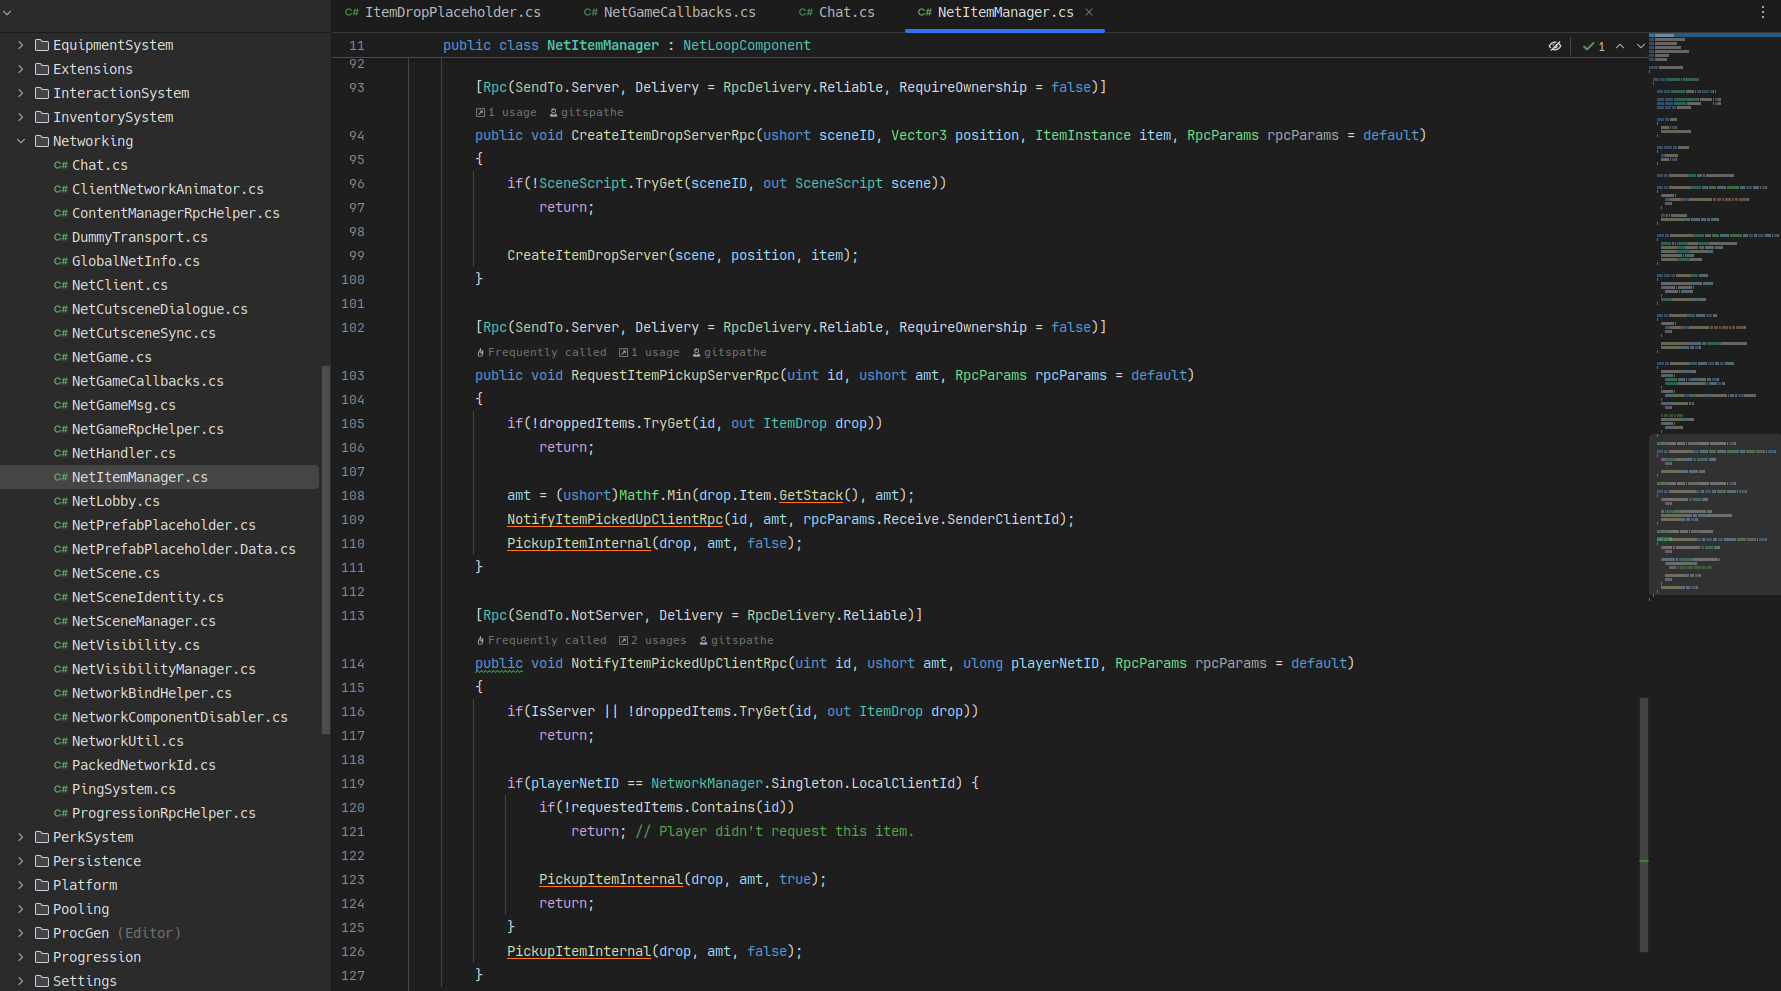
Task: Expand the PerkSystem folder
Action: click(20, 837)
